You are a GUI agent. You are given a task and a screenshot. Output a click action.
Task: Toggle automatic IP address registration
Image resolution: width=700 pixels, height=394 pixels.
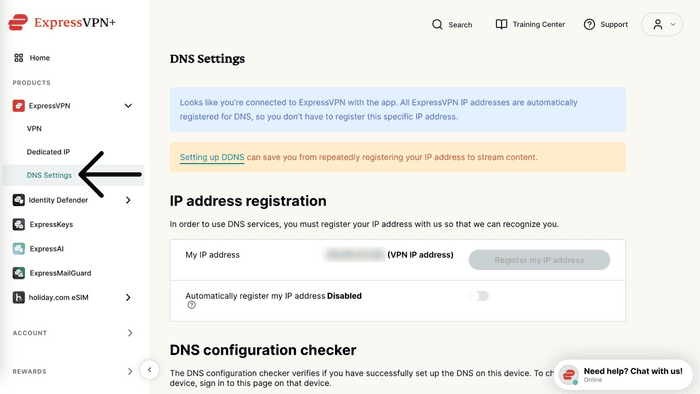pyautogui.click(x=479, y=296)
